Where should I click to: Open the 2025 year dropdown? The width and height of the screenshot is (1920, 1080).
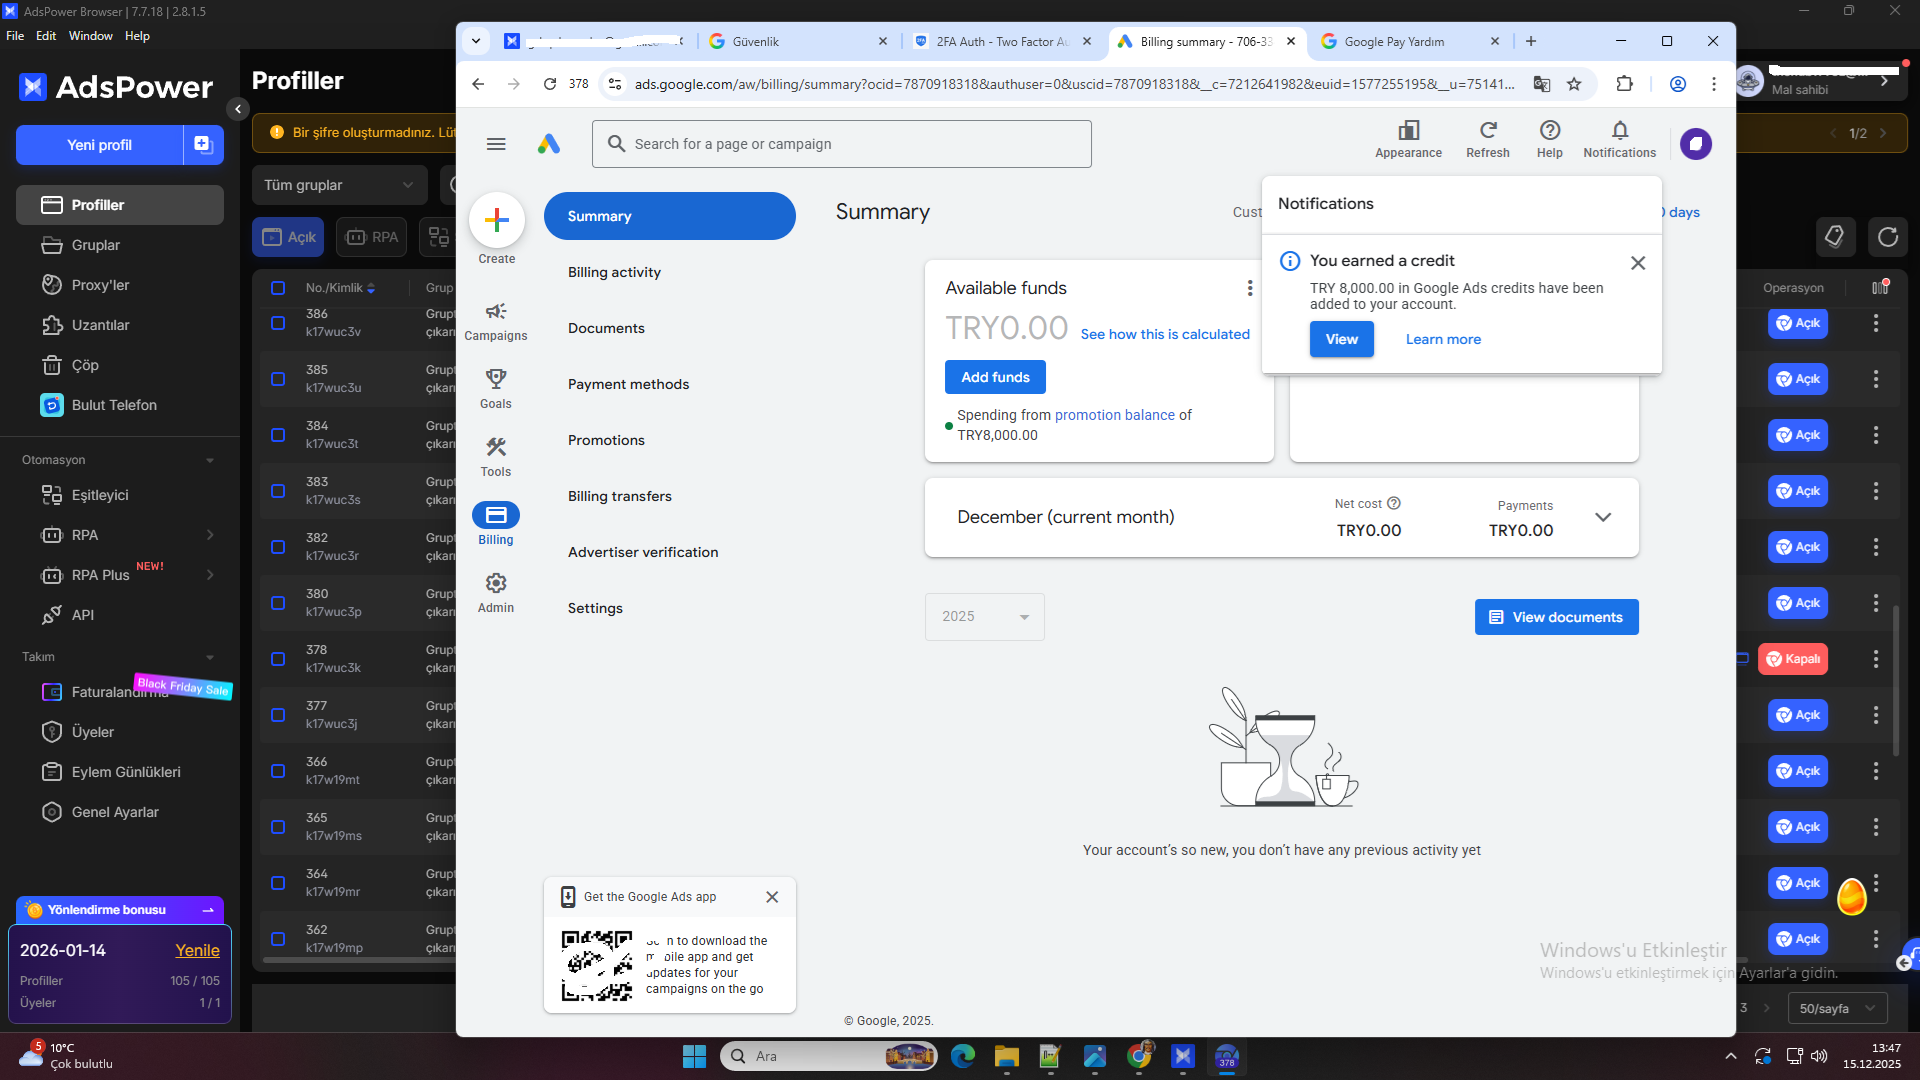985,617
